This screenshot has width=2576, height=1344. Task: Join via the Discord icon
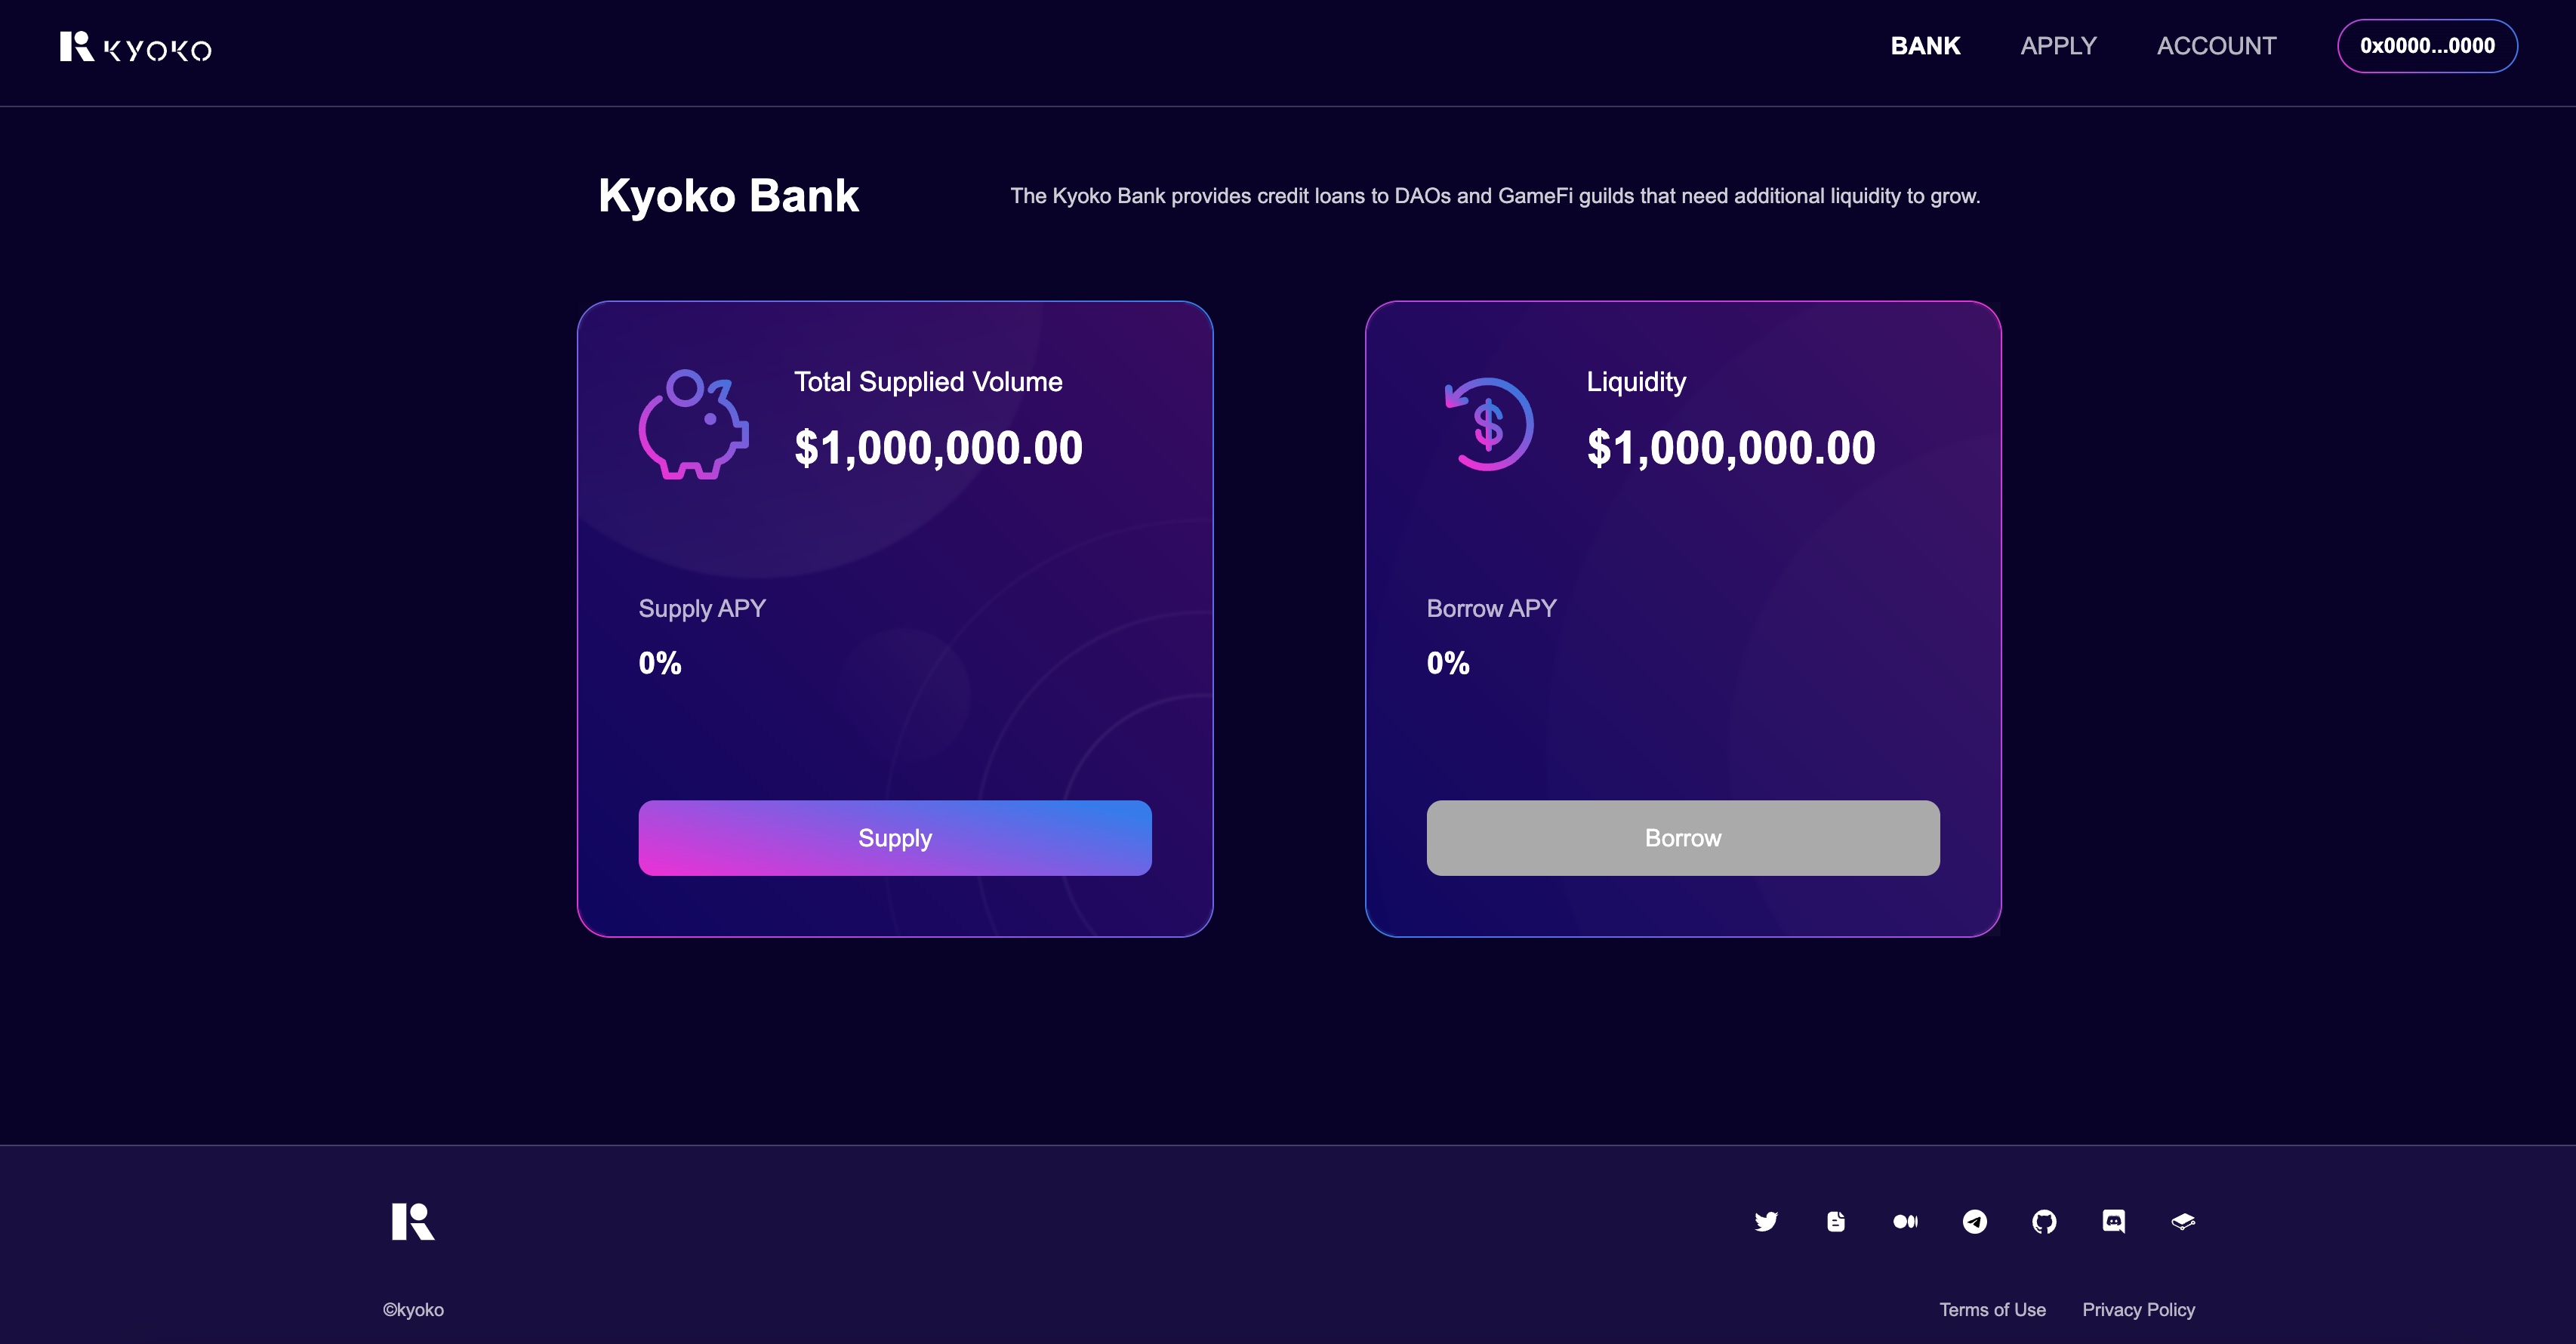click(x=2114, y=1221)
